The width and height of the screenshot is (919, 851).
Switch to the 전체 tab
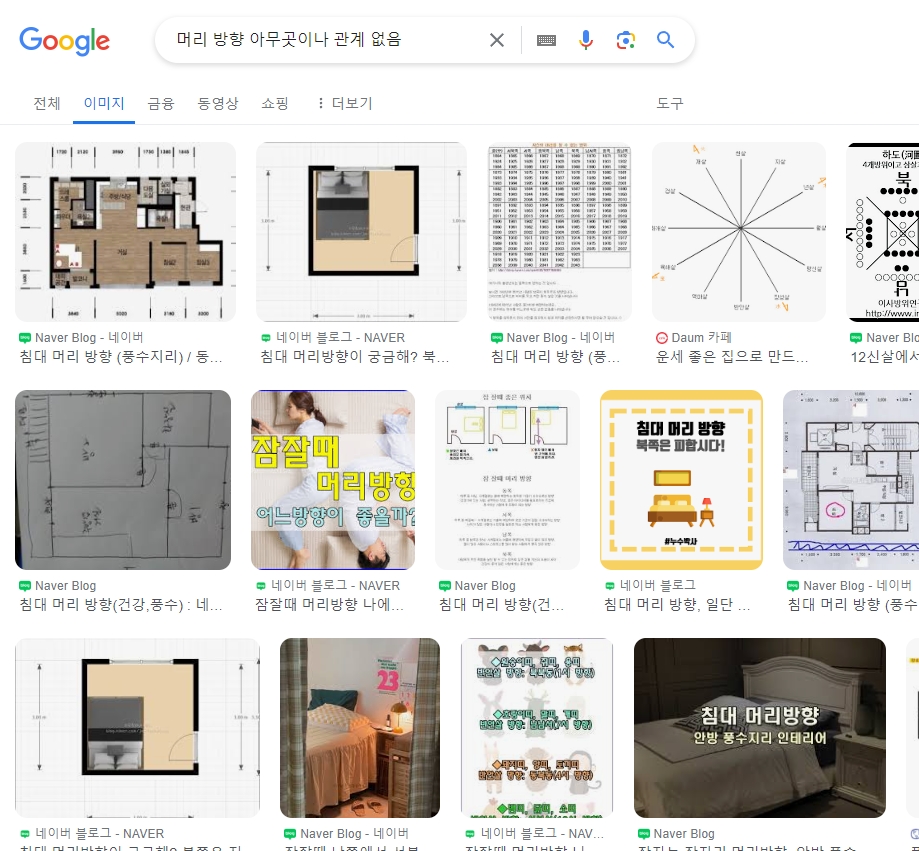coord(47,103)
